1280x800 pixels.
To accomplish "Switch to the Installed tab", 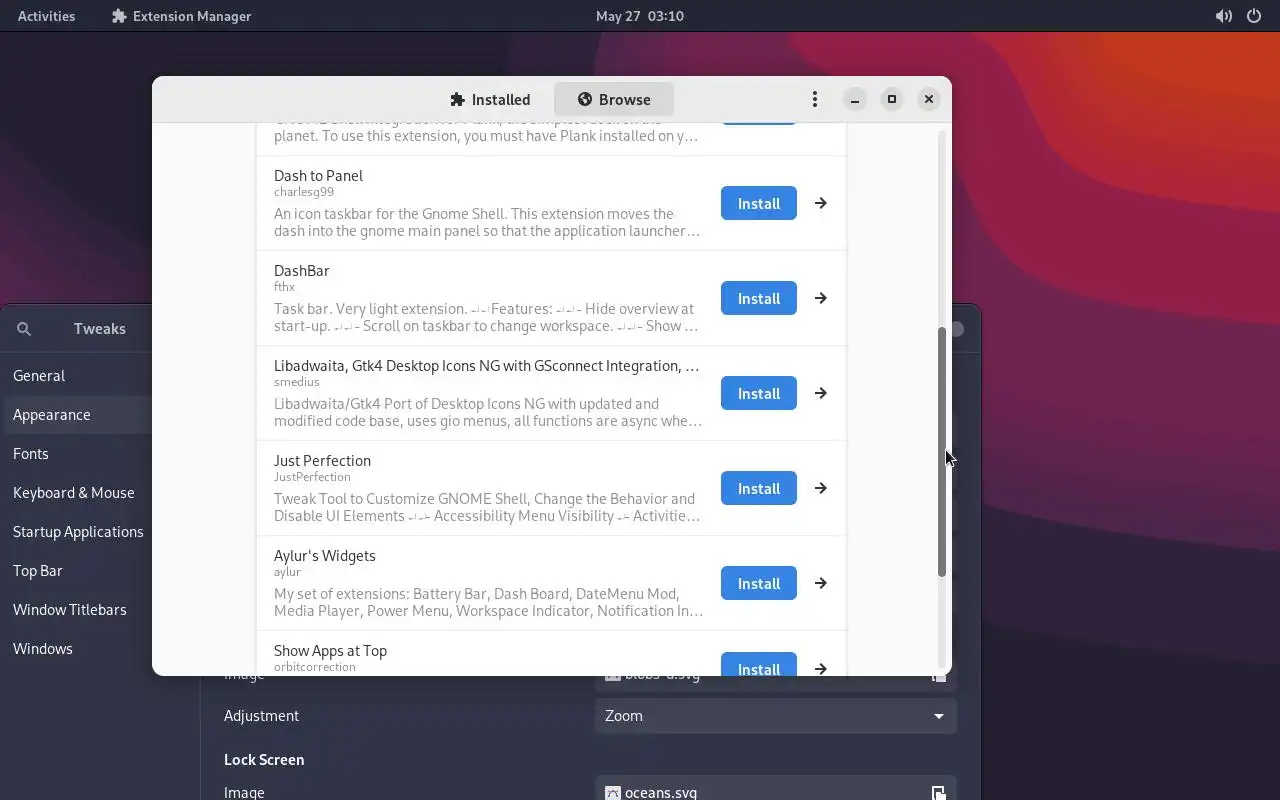I will [x=490, y=99].
